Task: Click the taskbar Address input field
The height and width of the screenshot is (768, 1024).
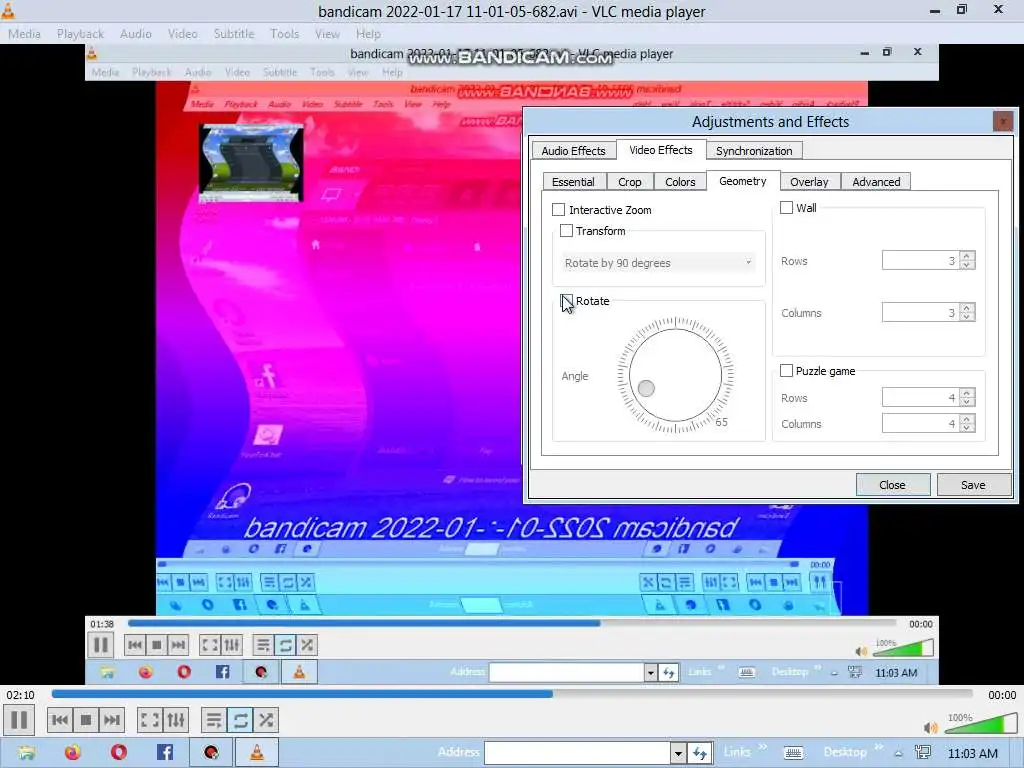Action: [577, 754]
